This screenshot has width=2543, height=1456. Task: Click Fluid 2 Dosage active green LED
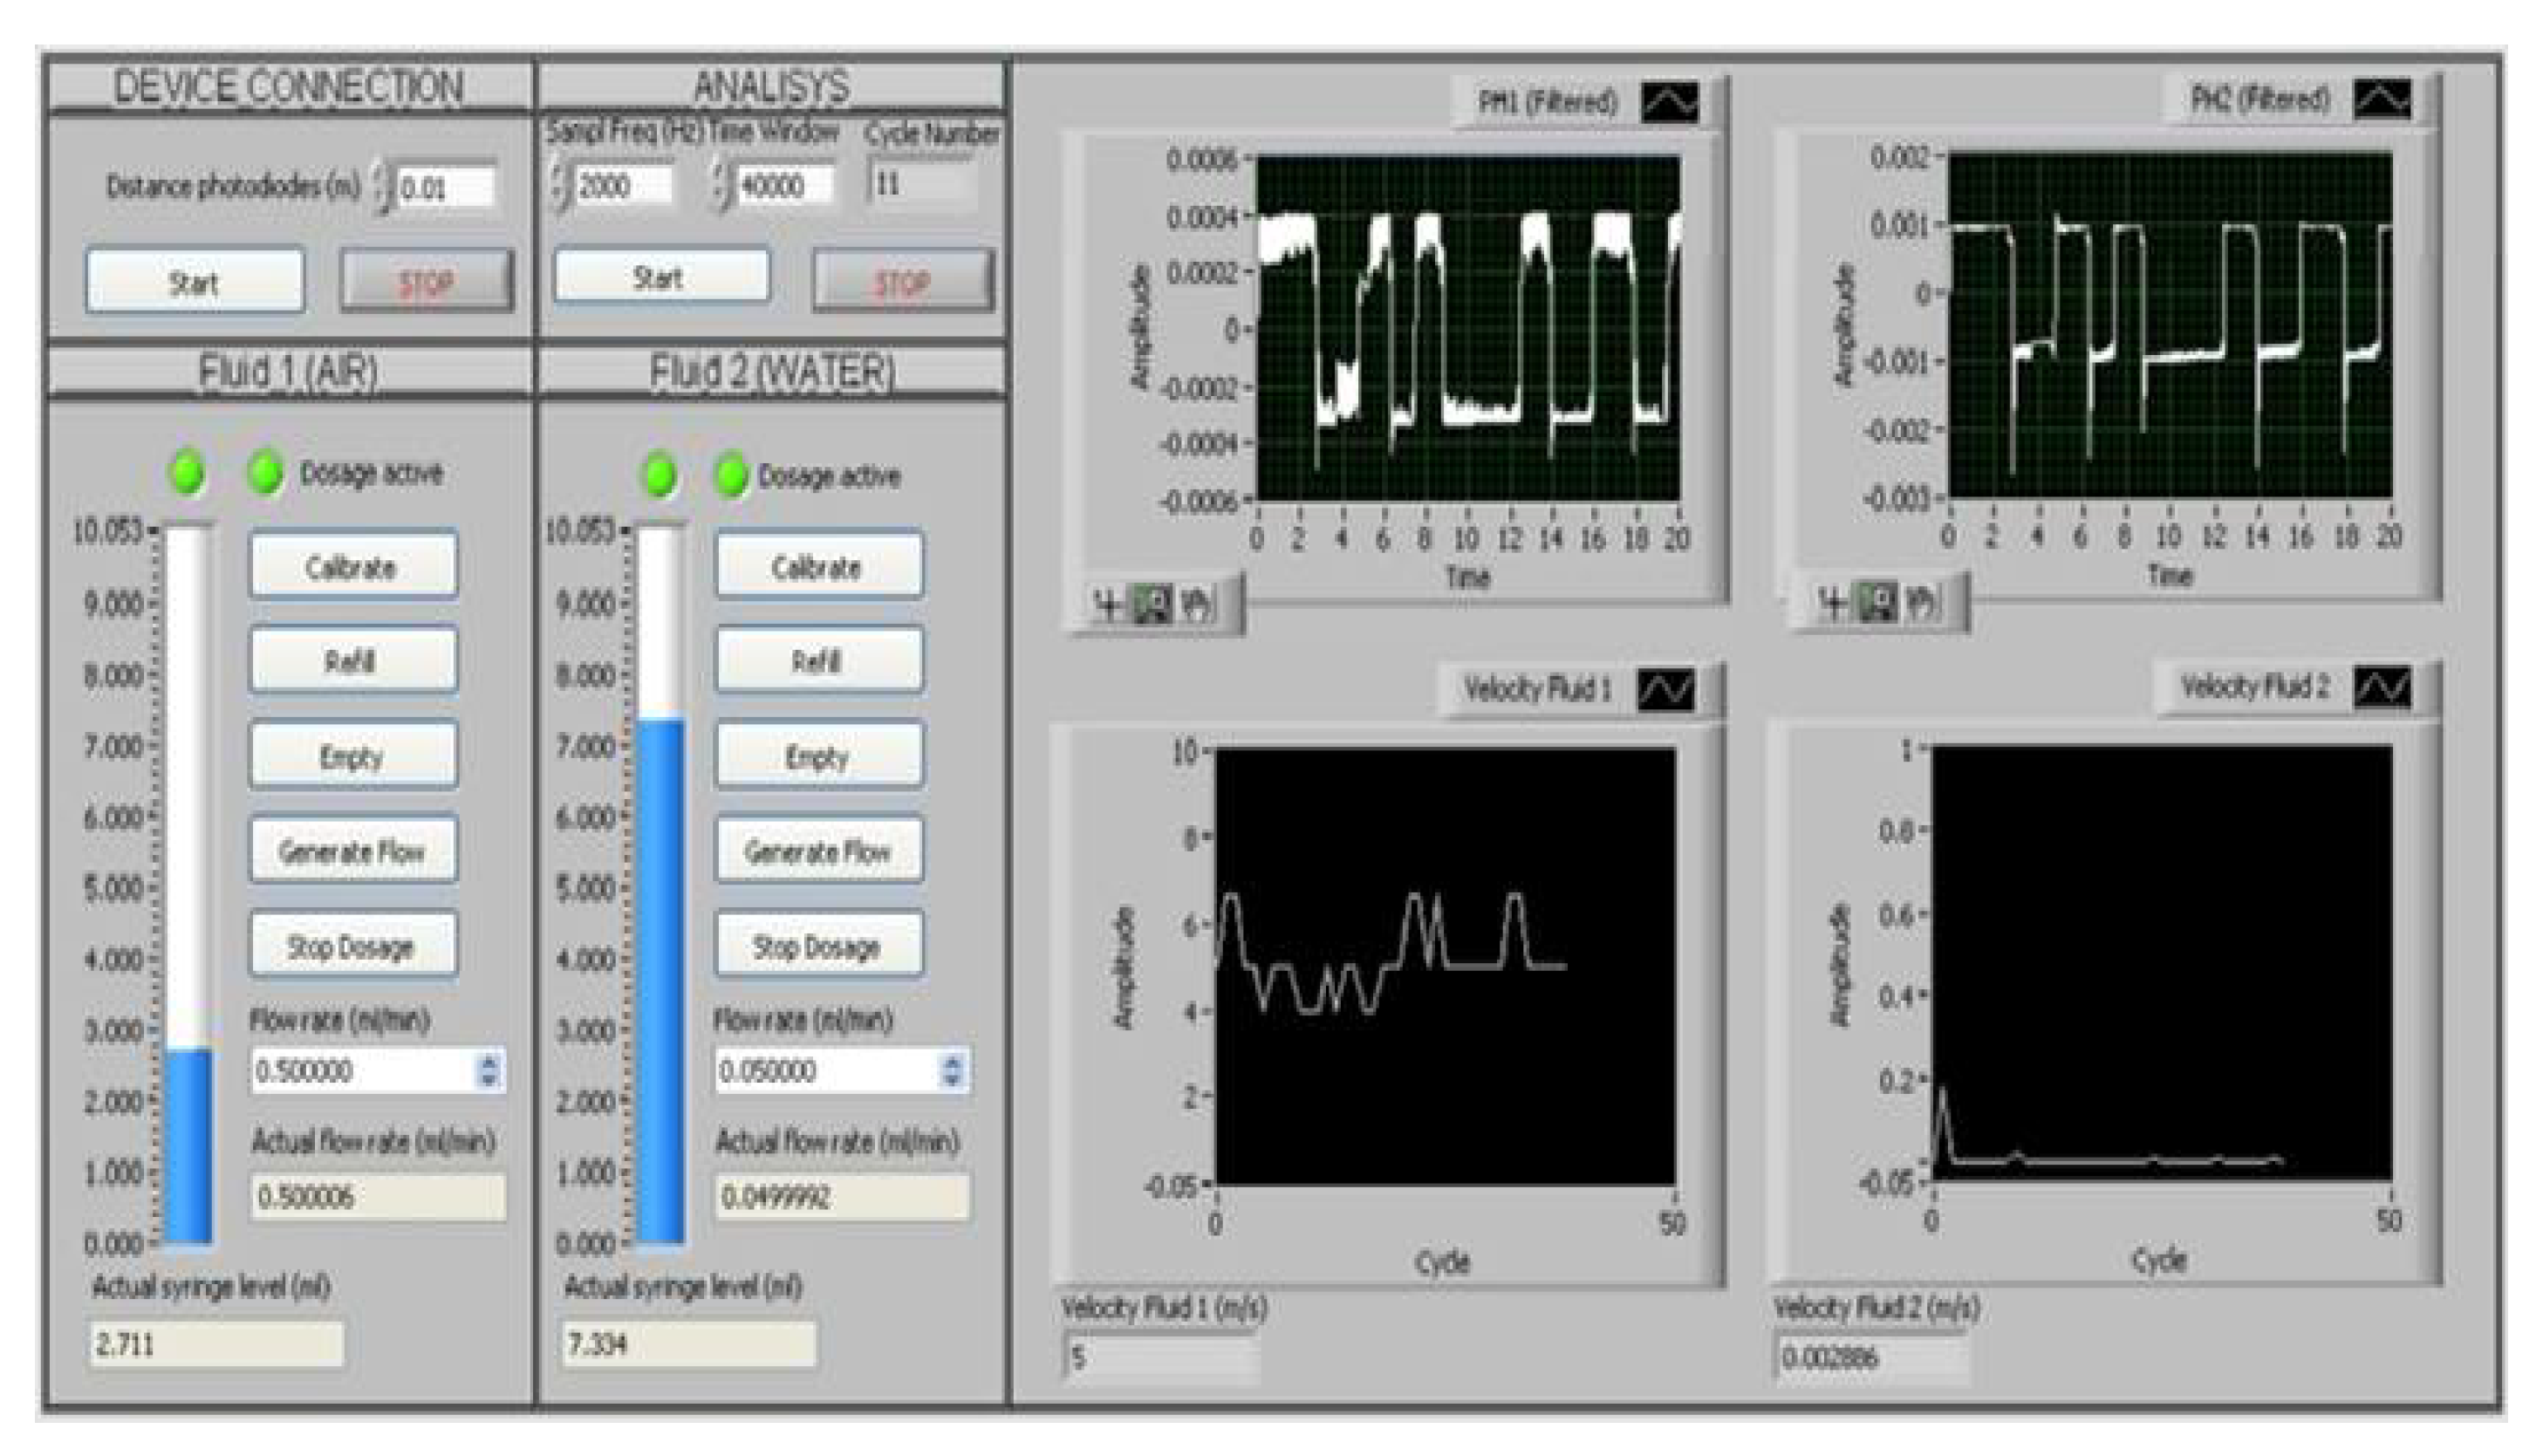pos(732,476)
